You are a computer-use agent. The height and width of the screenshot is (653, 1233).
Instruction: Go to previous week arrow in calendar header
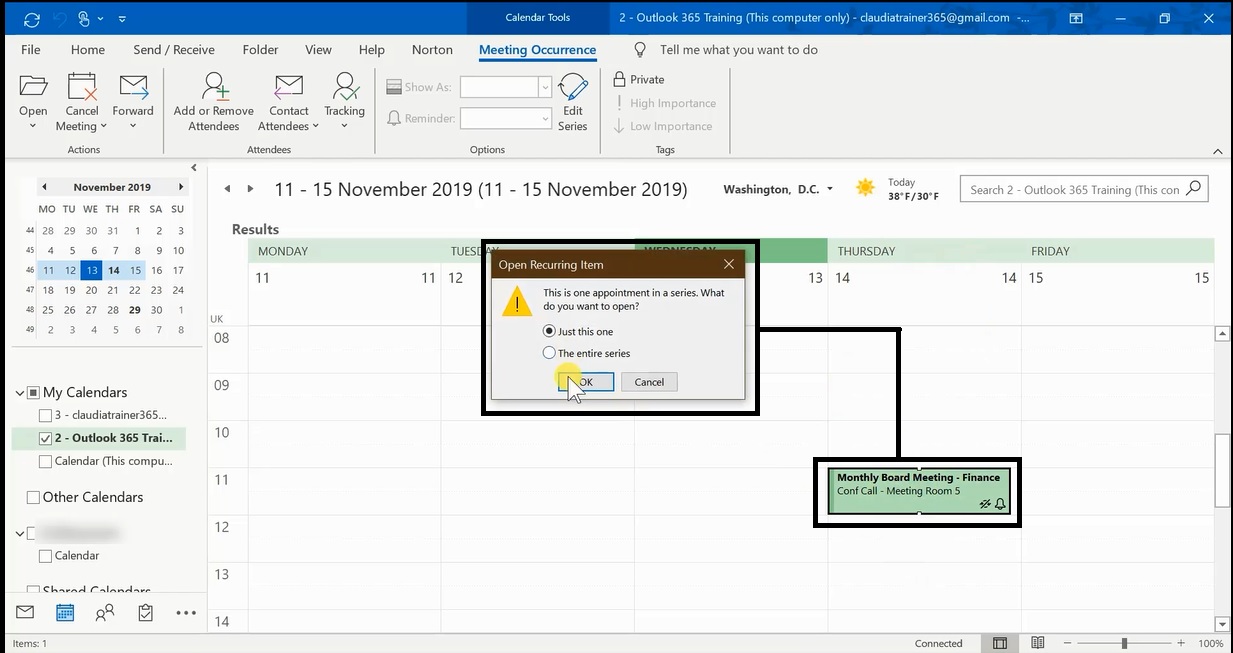pos(227,189)
